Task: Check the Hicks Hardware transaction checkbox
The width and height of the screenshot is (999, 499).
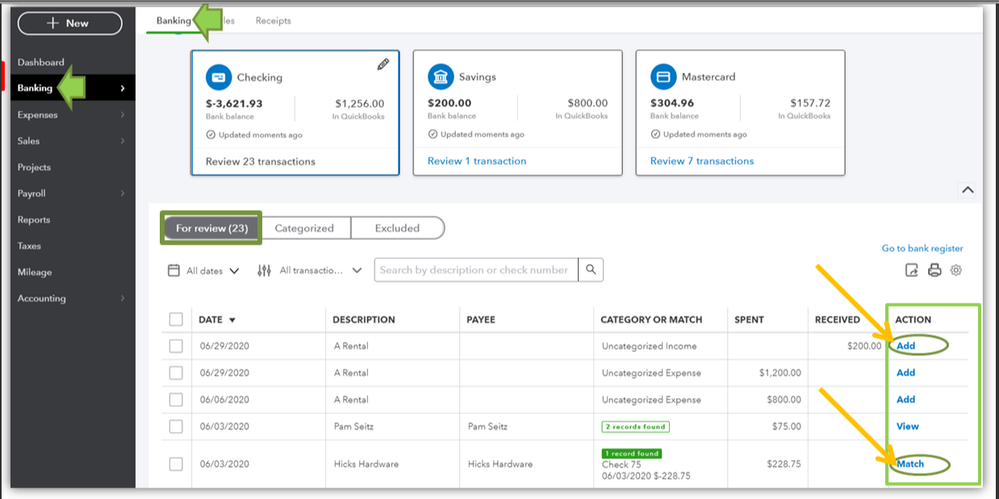Action: (176, 464)
